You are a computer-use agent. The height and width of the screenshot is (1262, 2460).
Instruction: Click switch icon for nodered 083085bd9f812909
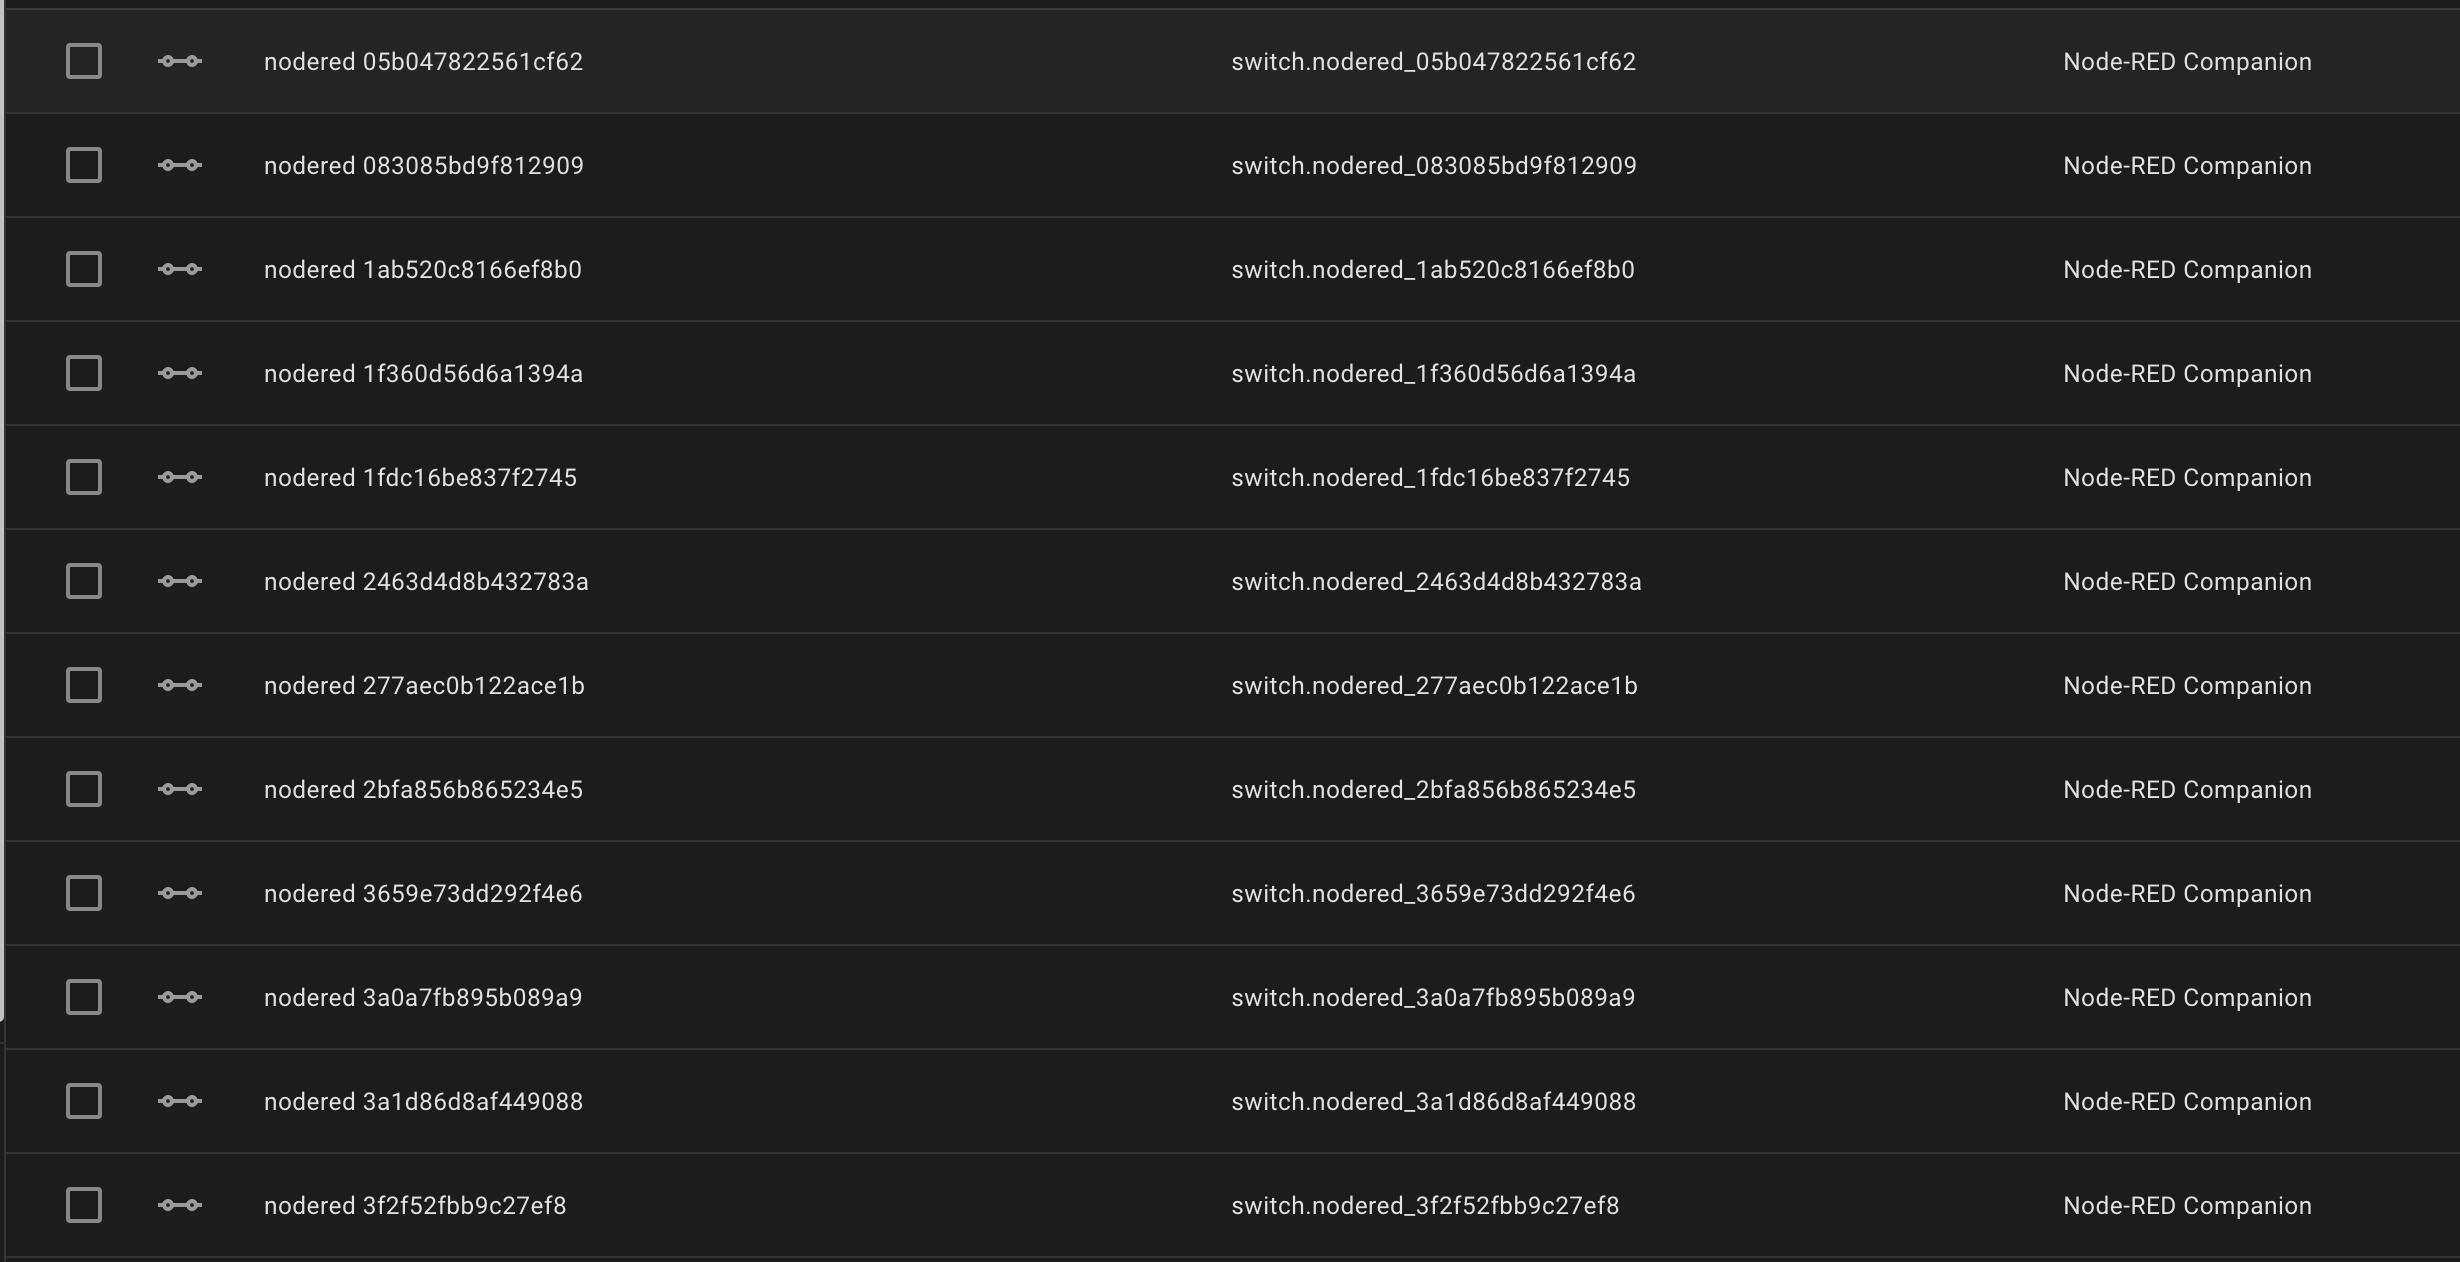[x=180, y=166]
